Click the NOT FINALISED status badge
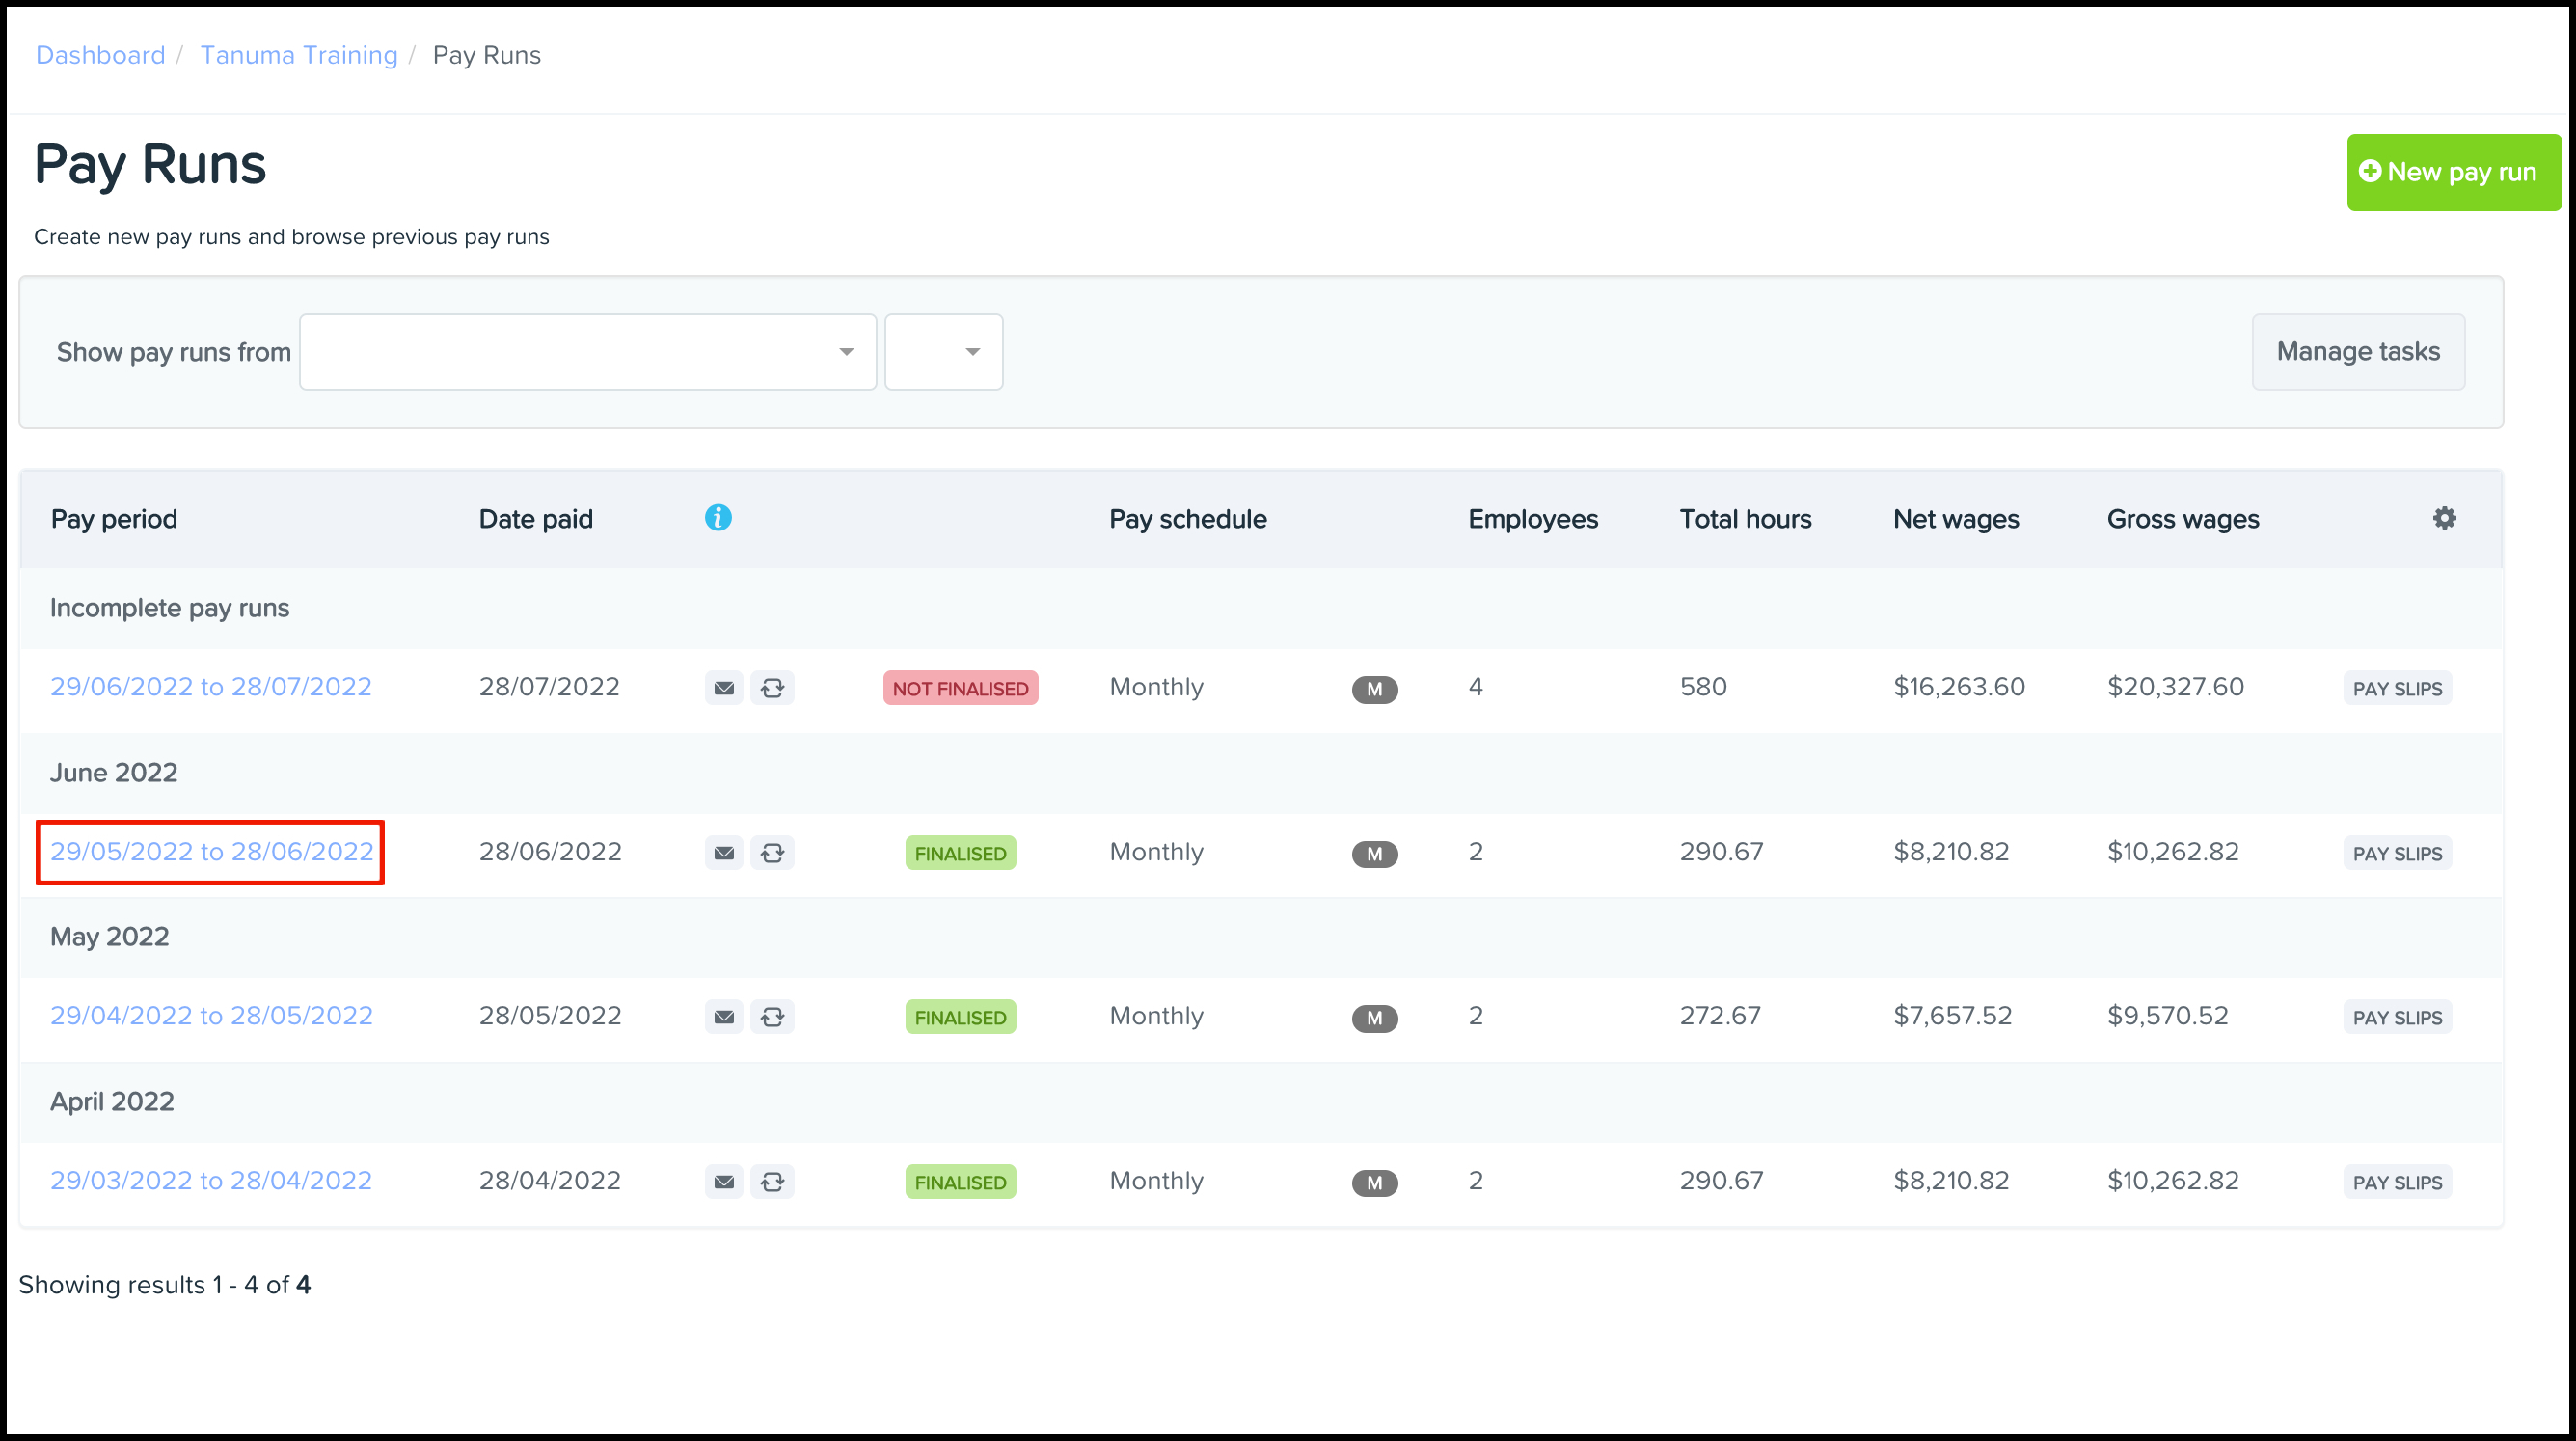Screen dimensions: 2576x1441 960,689
